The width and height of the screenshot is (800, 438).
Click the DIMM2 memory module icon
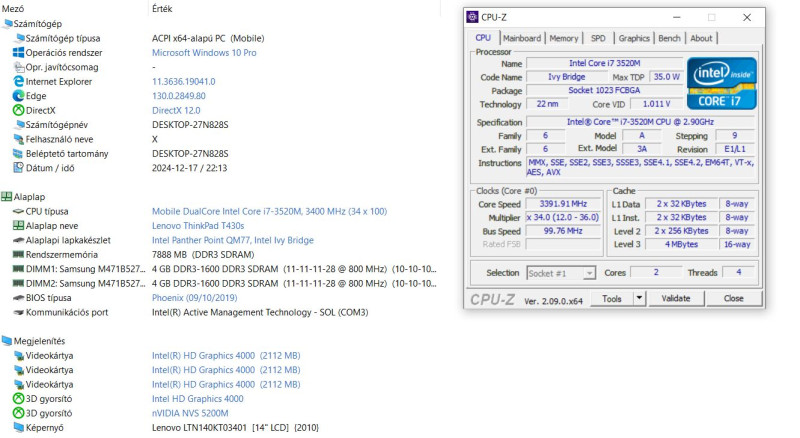[18, 283]
